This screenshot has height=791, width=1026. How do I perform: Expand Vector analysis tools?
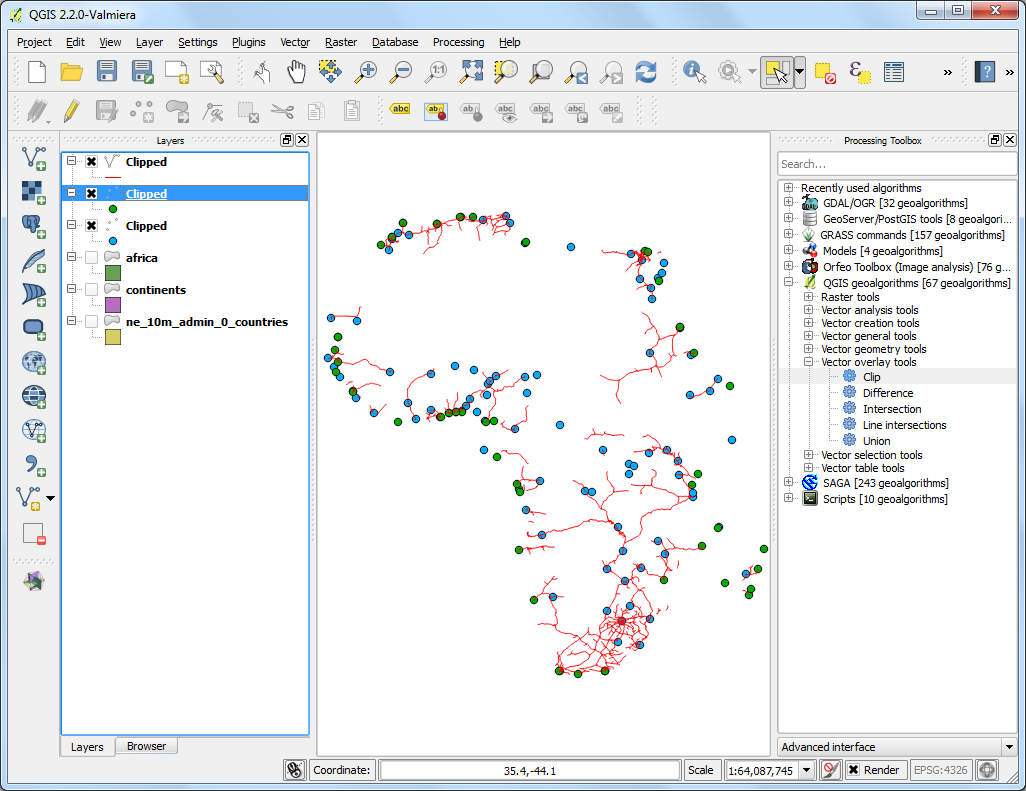pos(809,310)
